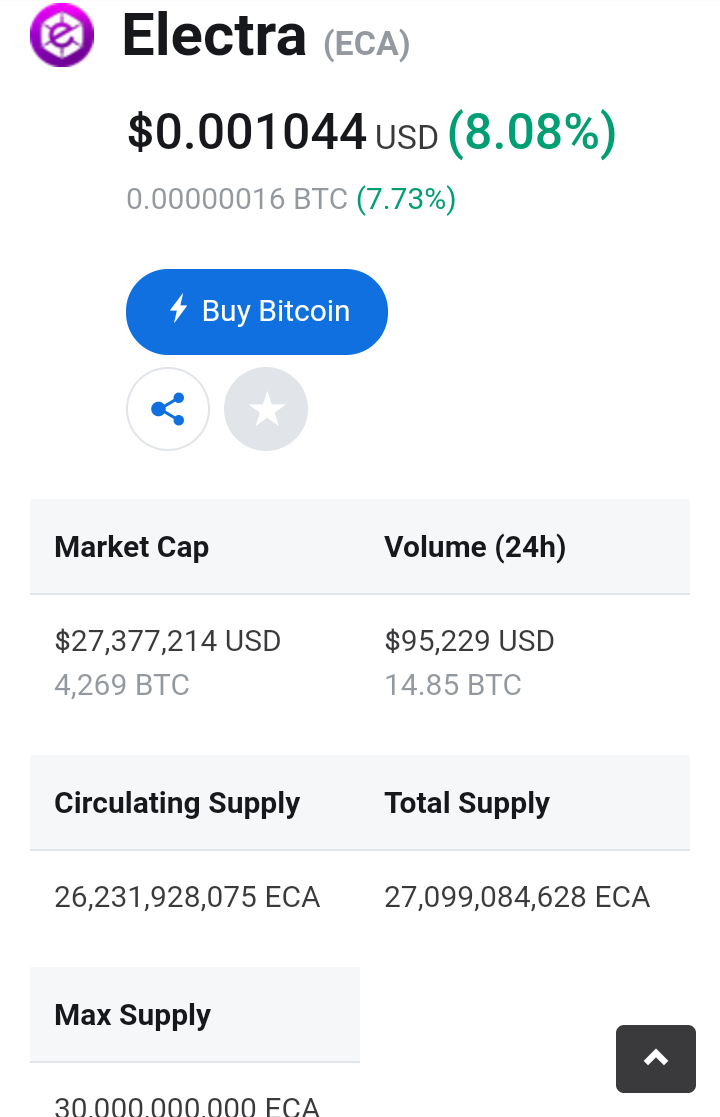This screenshot has height=1117, width=720.
Task: Select the 26,231,928,075 ECA circulating value
Action: pyautogui.click(x=187, y=897)
